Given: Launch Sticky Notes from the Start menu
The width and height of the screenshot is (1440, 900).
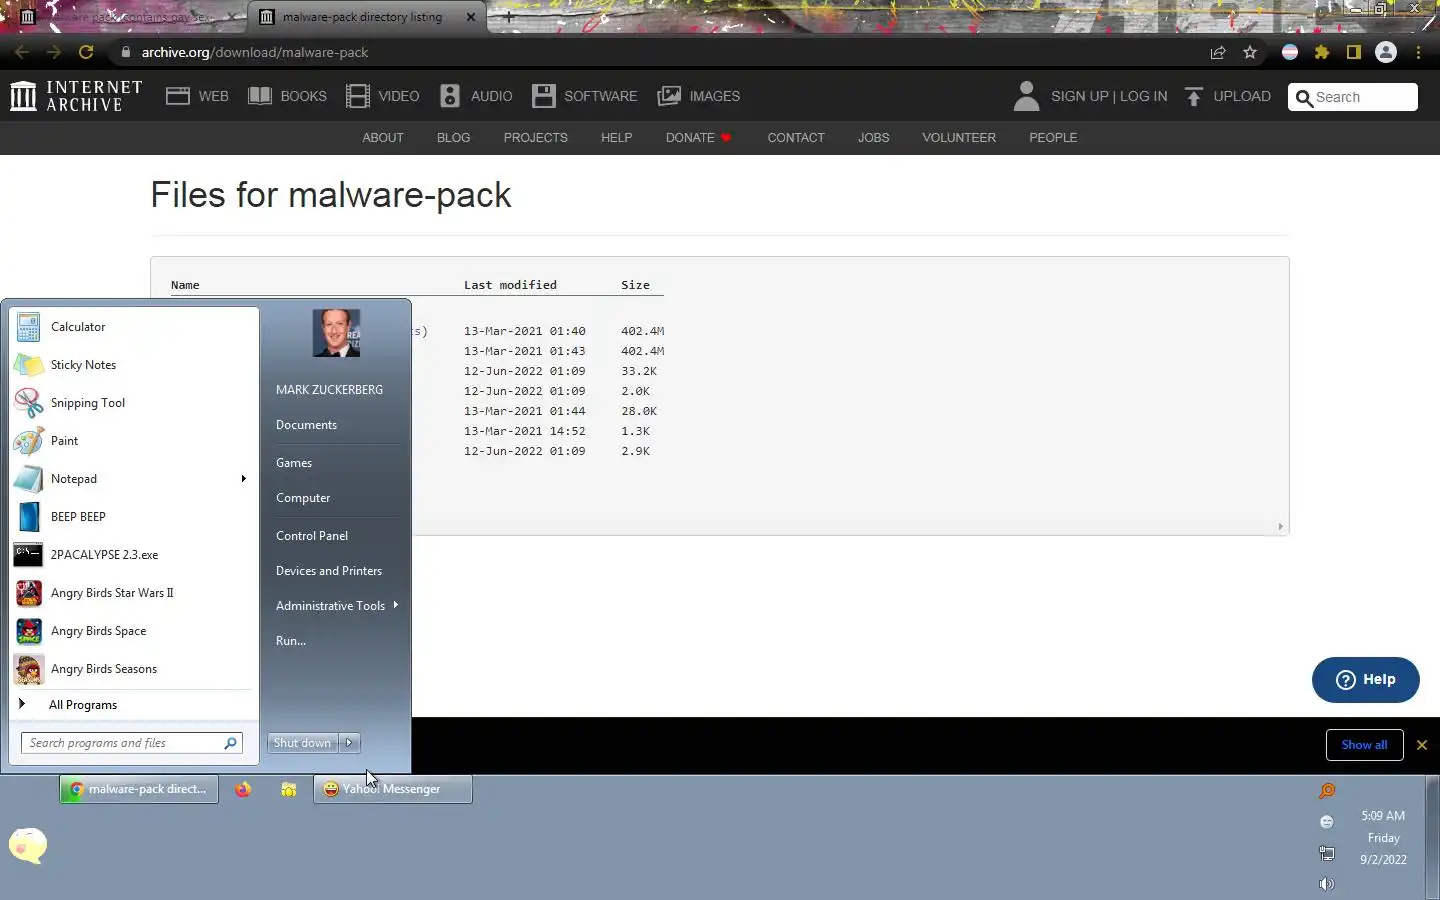Looking at the screenshot, I should (x=134, y=365).
